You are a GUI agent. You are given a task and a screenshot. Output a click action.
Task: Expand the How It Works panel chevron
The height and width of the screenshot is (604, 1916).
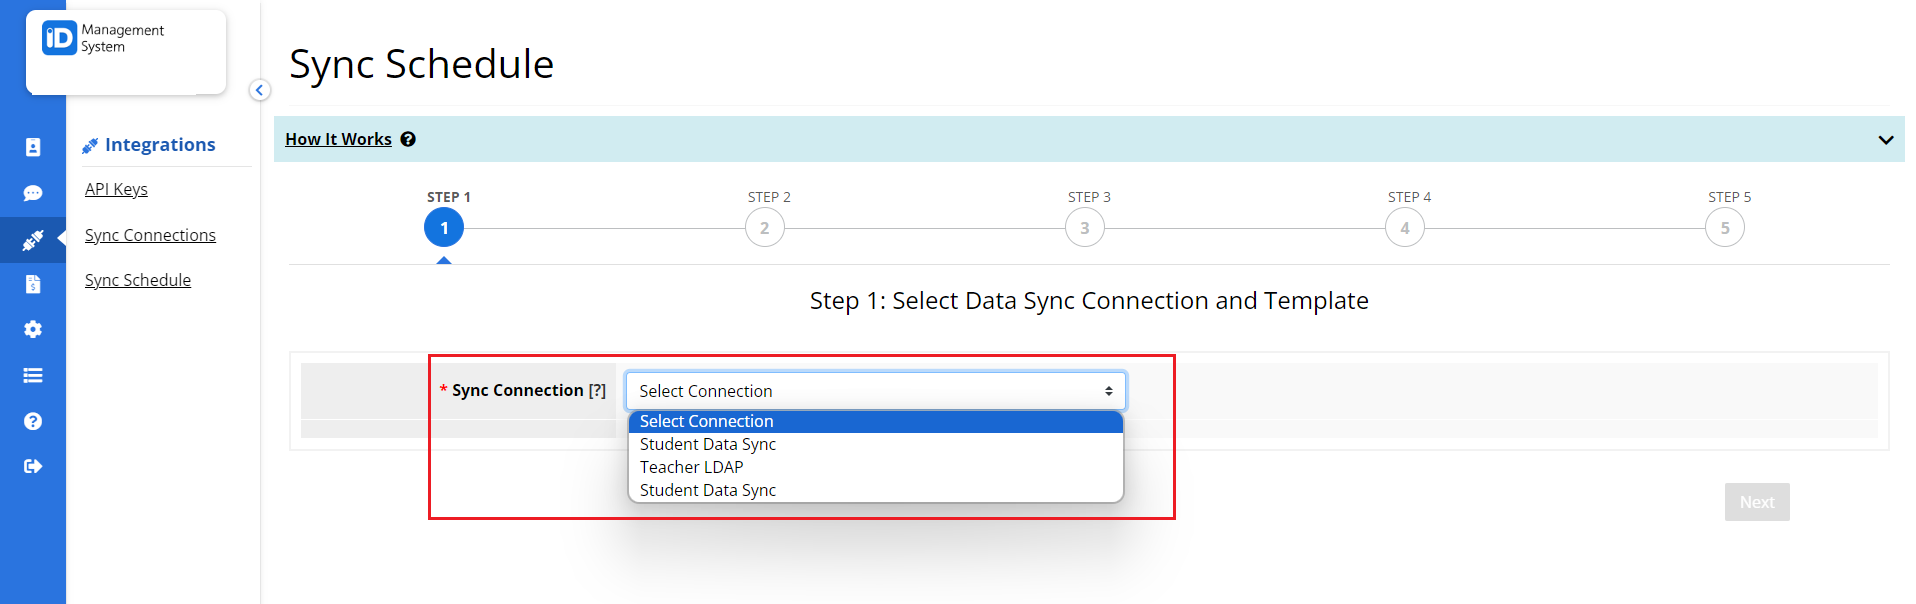coord(1886,139)
